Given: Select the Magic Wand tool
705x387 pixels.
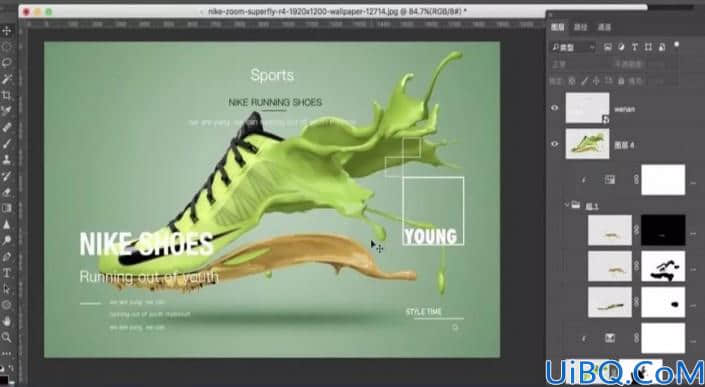Looking at the screenshot, I should pos(7,79).
